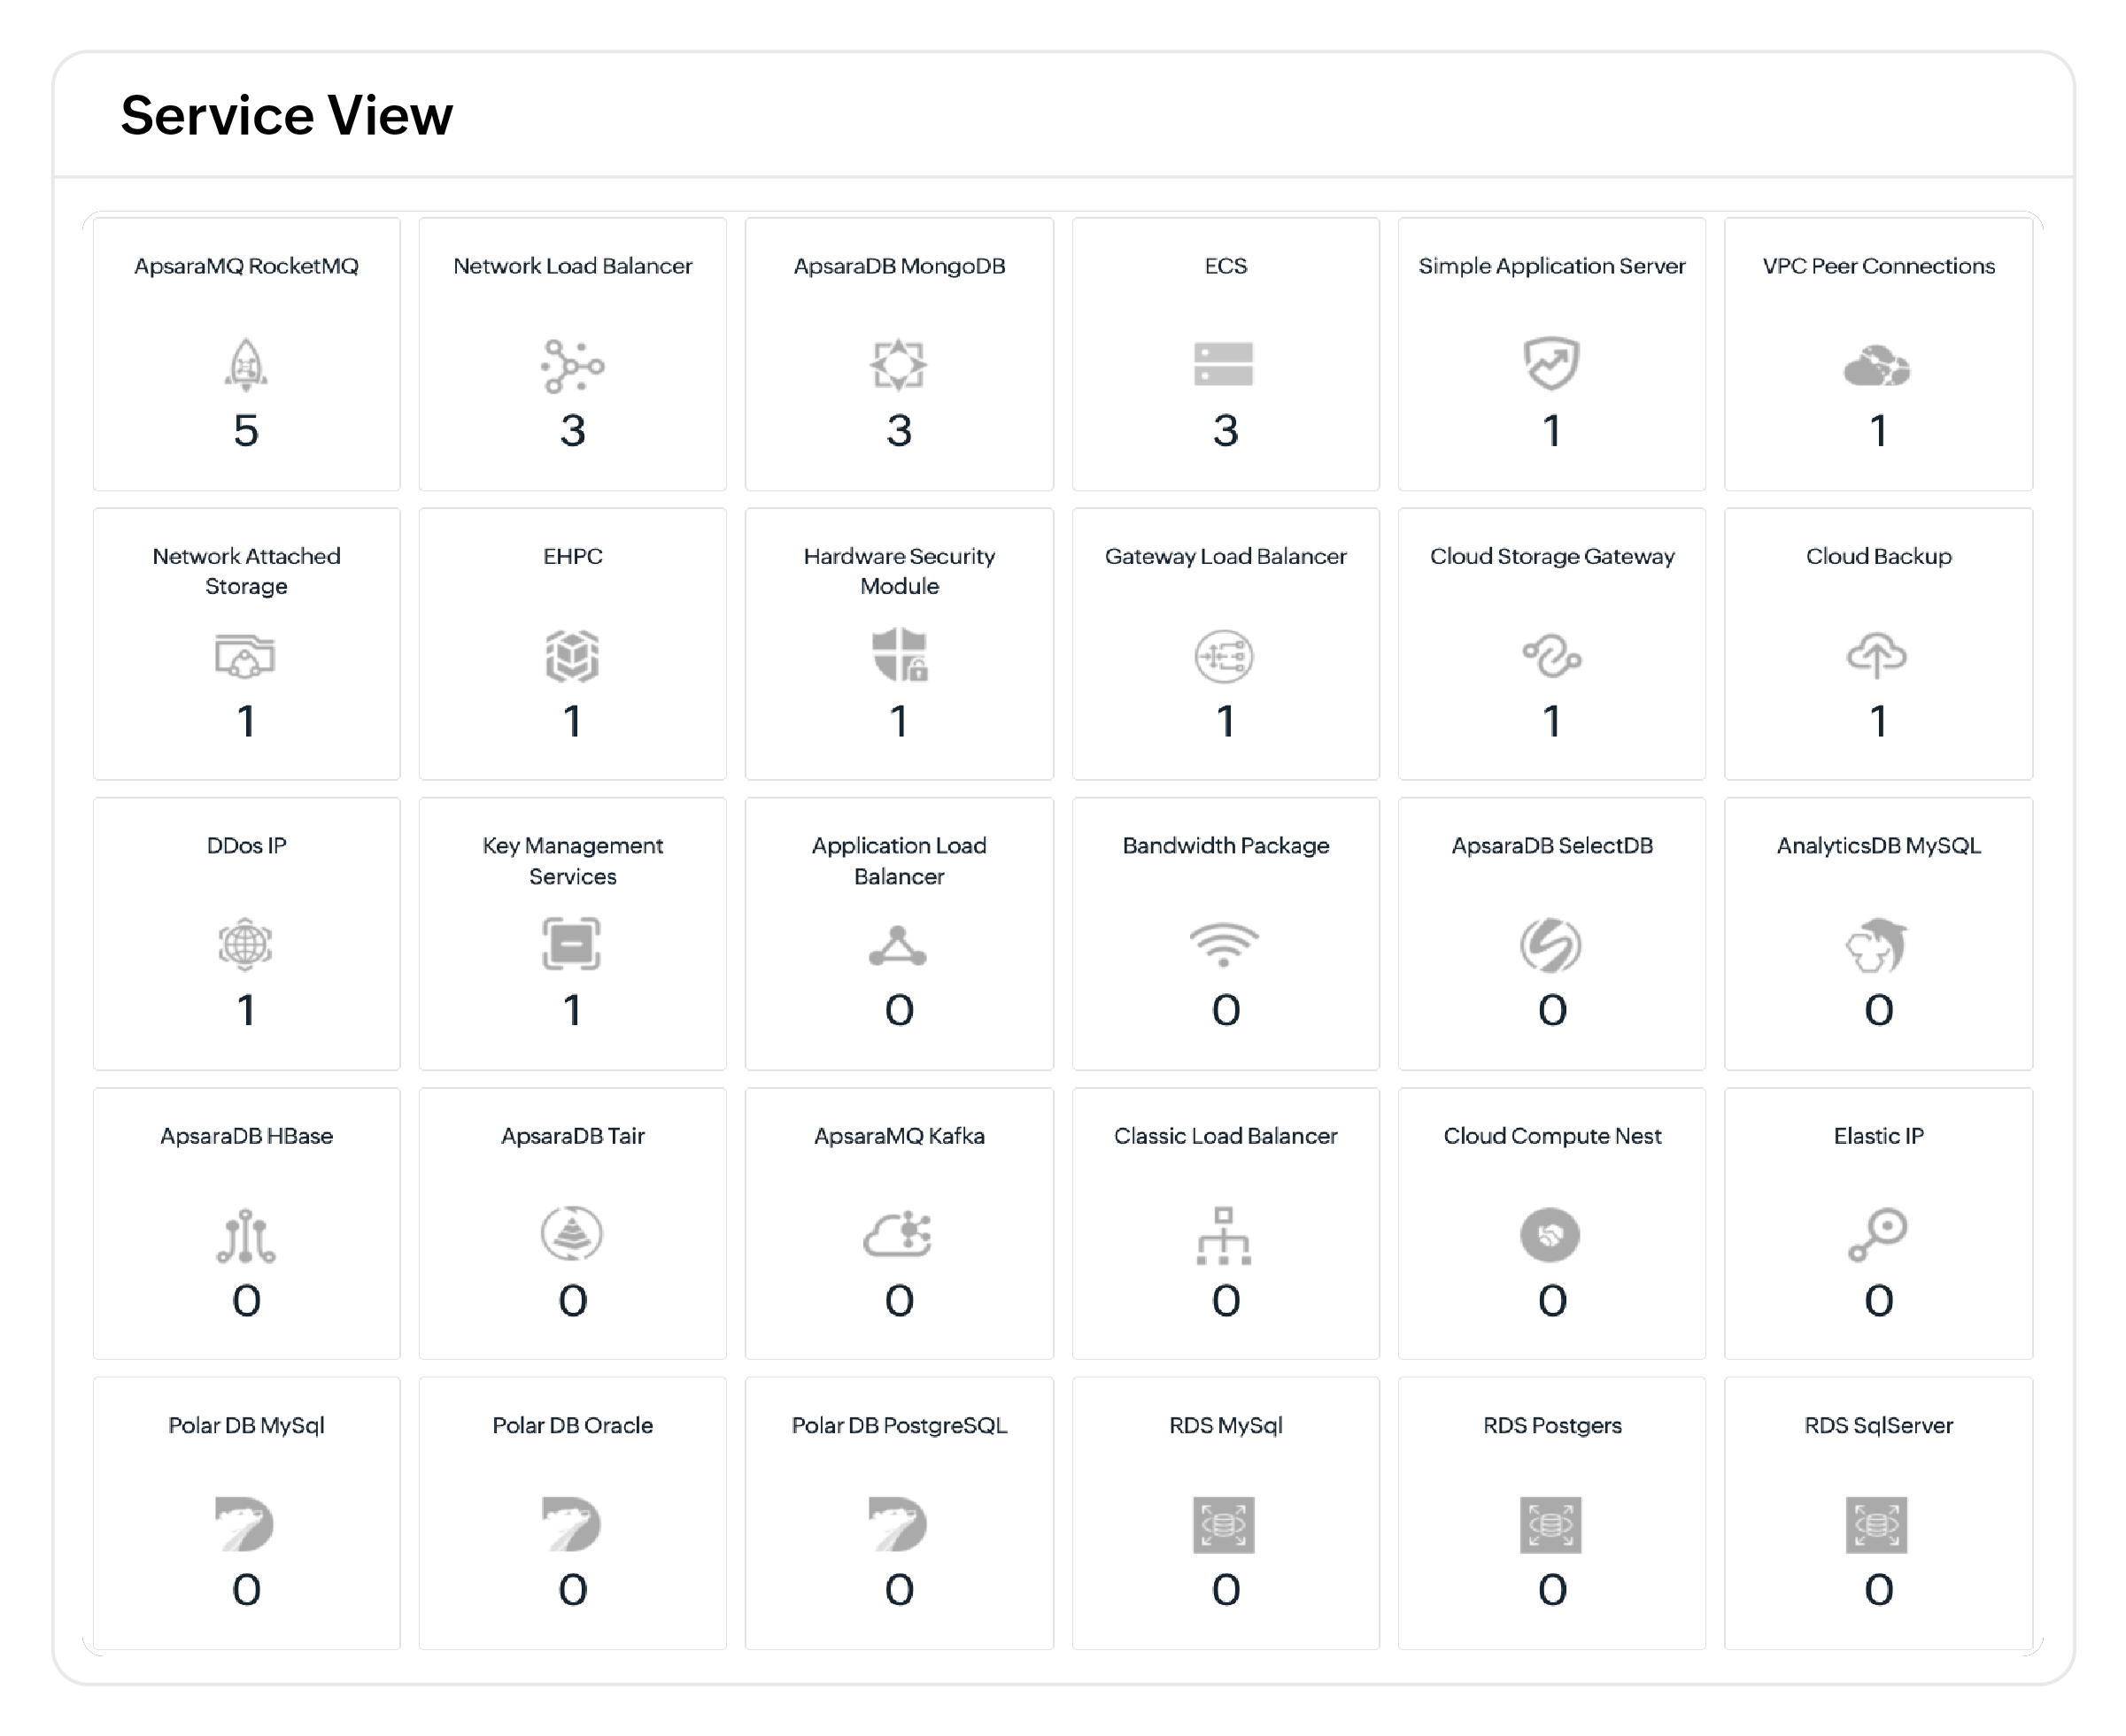Open the VPC Peer Connections count 1

(1878, 431)
